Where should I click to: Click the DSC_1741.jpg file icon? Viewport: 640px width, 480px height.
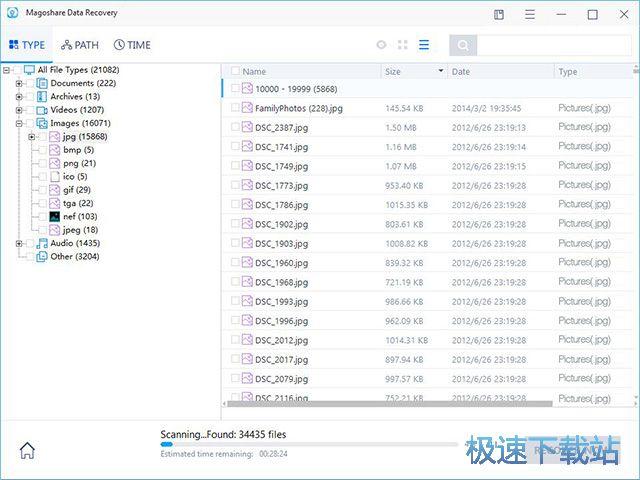[247, 146]
